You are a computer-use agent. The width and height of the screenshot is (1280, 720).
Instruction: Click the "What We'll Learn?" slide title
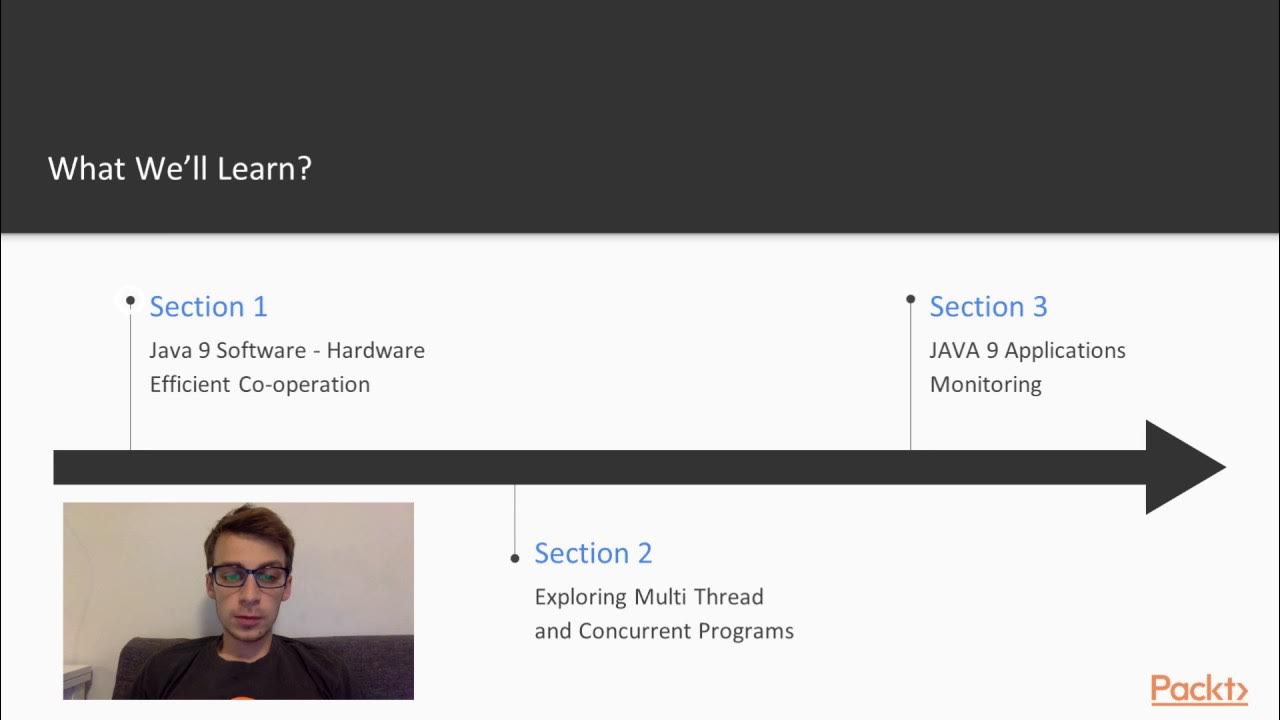tap(180, 168)
